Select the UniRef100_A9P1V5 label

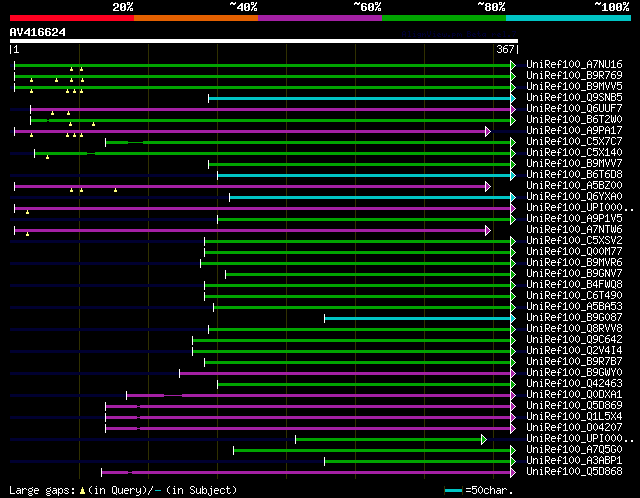coord(574,219)
